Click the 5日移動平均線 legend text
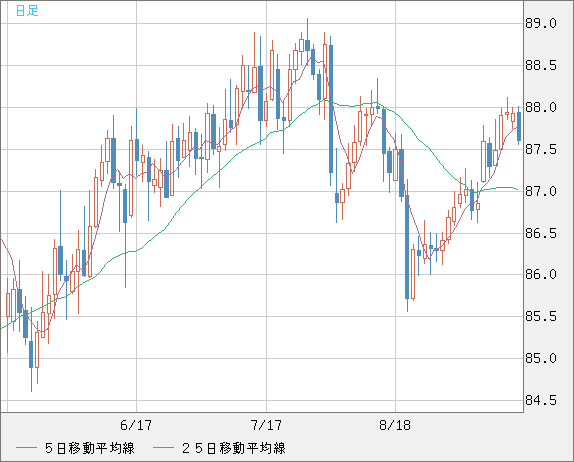 [90, 448]
